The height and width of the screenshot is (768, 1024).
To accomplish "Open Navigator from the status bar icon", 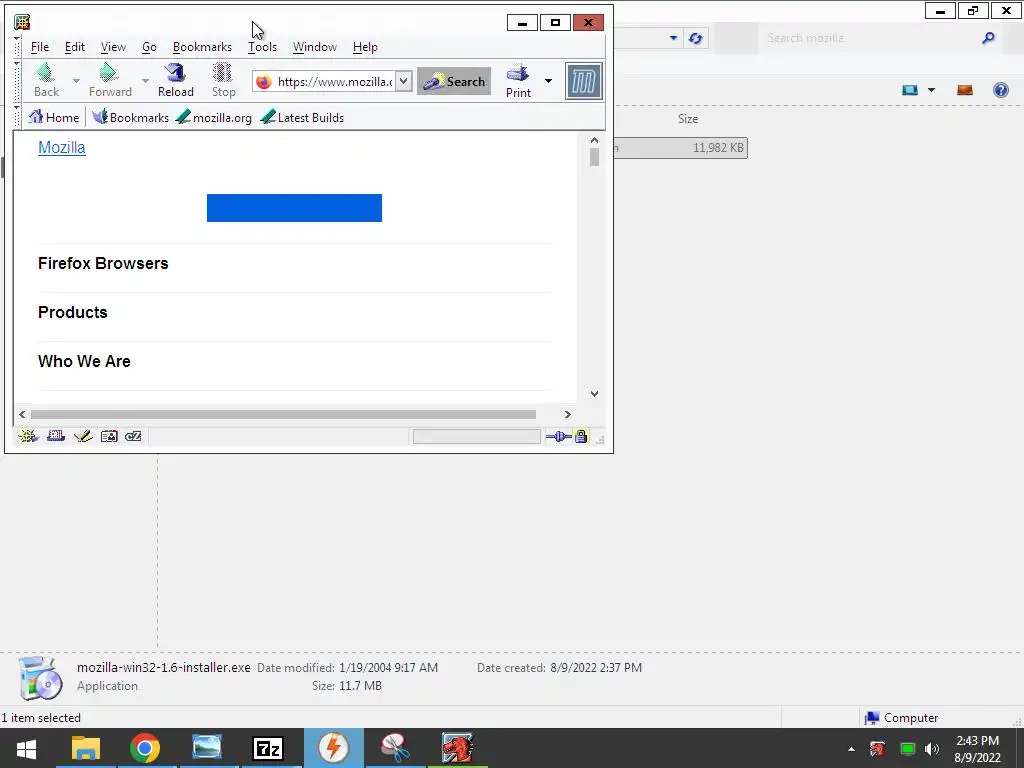I will click(x=28, y=436).
